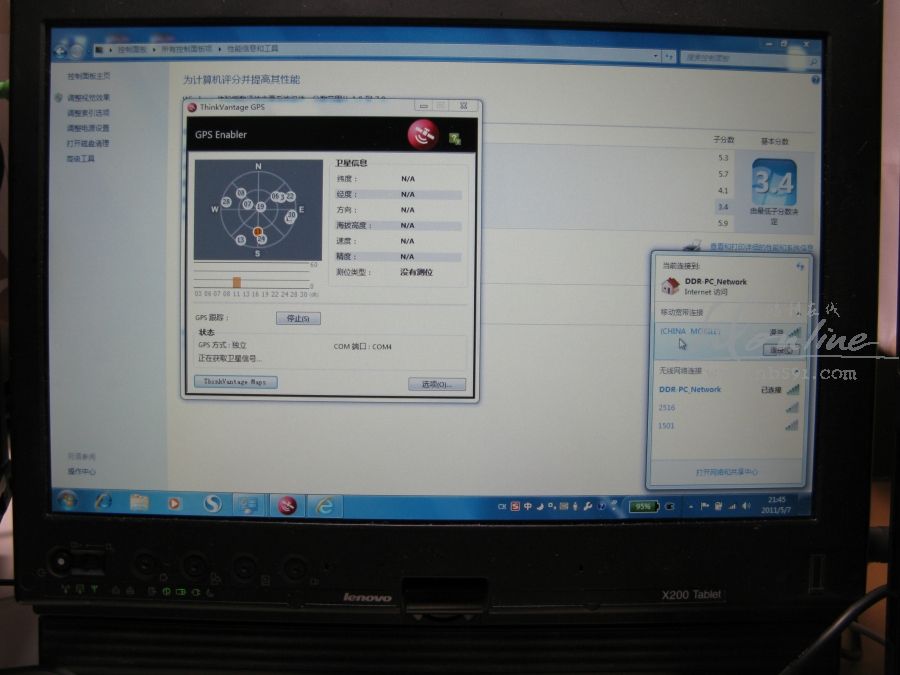Click the Control Panel forward arrow button
This screenshot has width=900, height=675.
(76, 51)
